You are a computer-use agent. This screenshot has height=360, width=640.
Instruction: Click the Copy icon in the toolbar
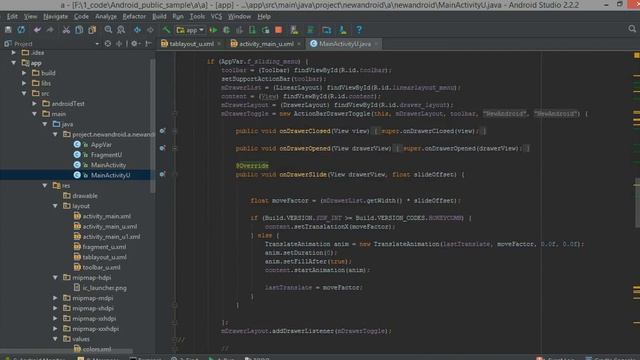[79, 30]
